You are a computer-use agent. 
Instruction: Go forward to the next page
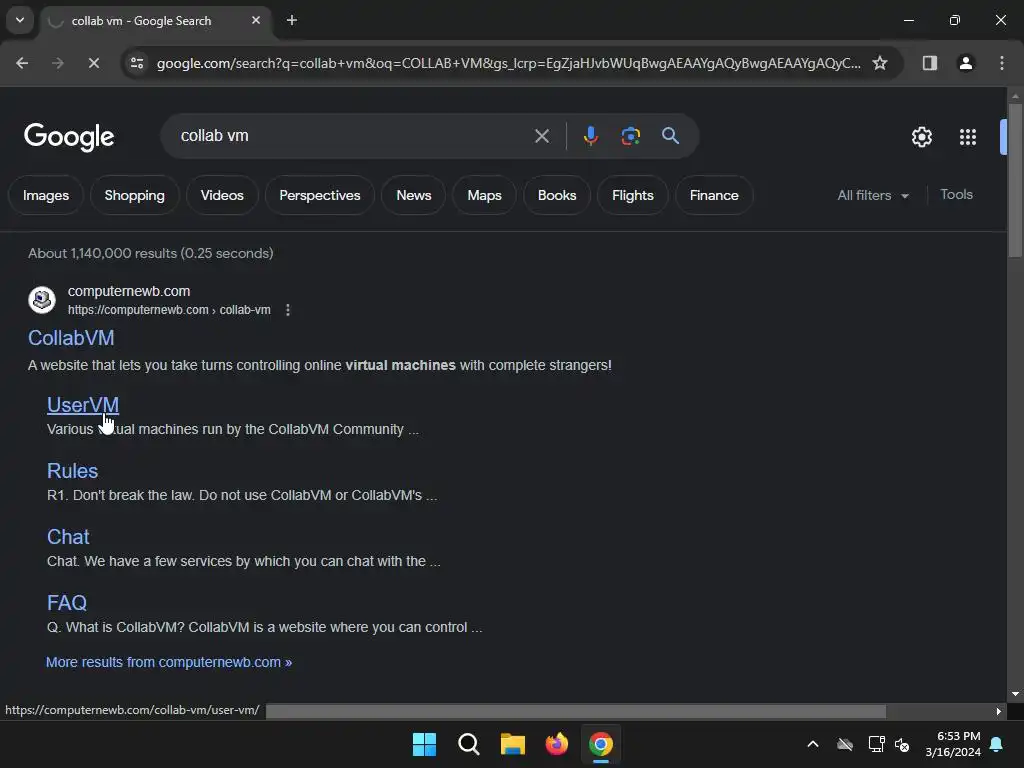pyautogui.click(x=58, y=63)
